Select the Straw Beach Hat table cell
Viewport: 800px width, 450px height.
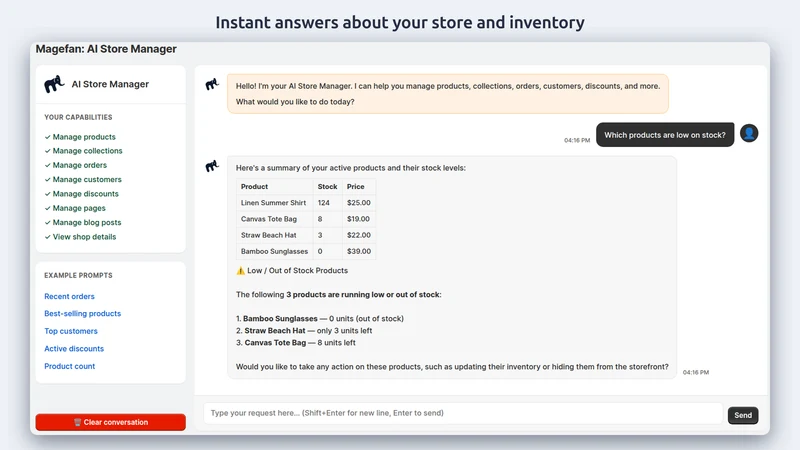pyautogui.click(x=274, y=235)
